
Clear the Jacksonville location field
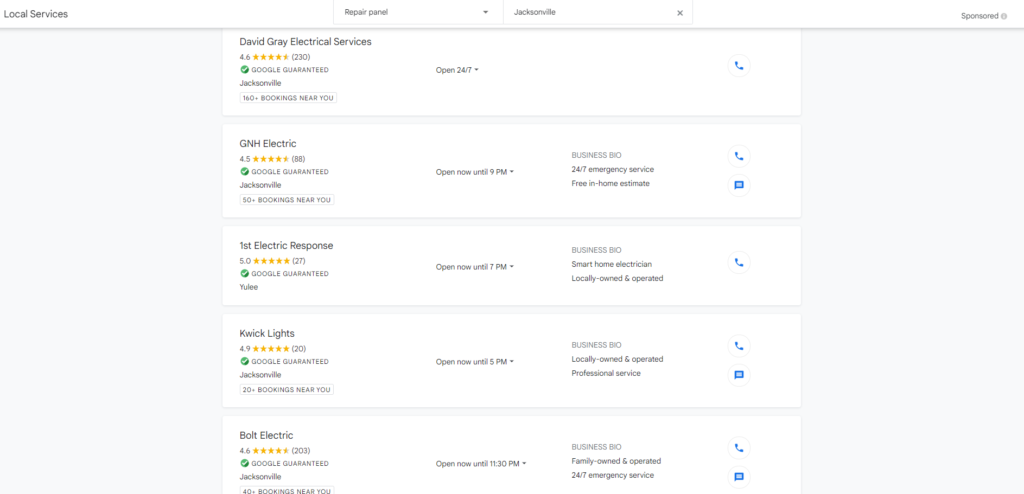[x=680, y=13]
